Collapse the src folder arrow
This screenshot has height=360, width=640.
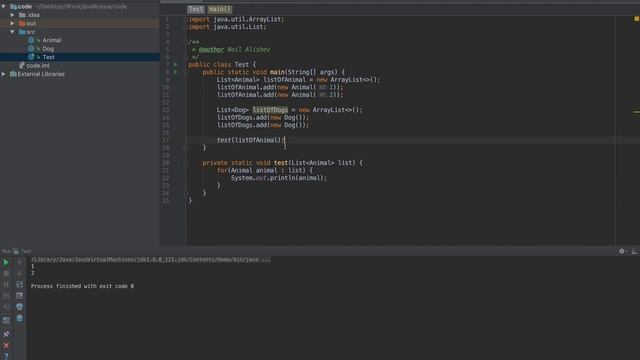(x=12, y=32)
